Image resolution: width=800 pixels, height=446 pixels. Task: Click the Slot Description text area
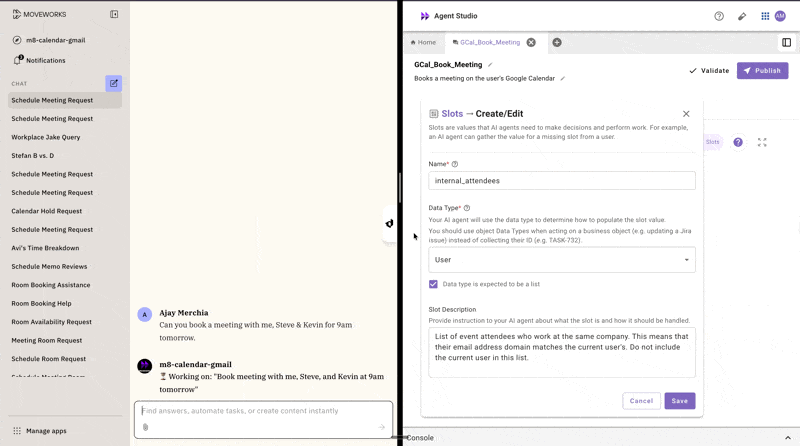click(562, 352)
